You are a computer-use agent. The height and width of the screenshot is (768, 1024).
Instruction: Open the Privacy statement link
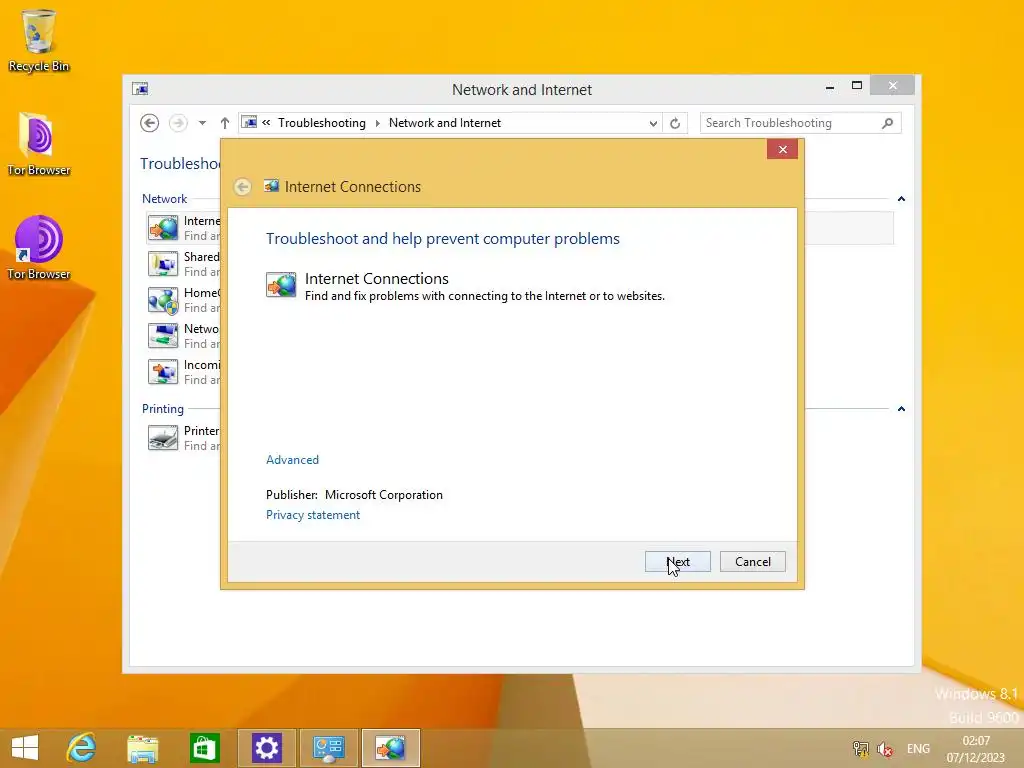point(313,515)
